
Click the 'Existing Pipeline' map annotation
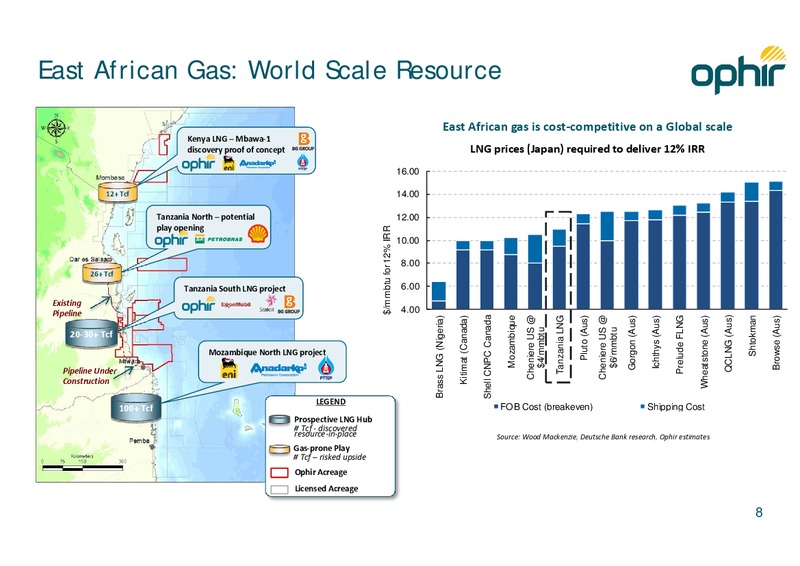coord(67,308)
